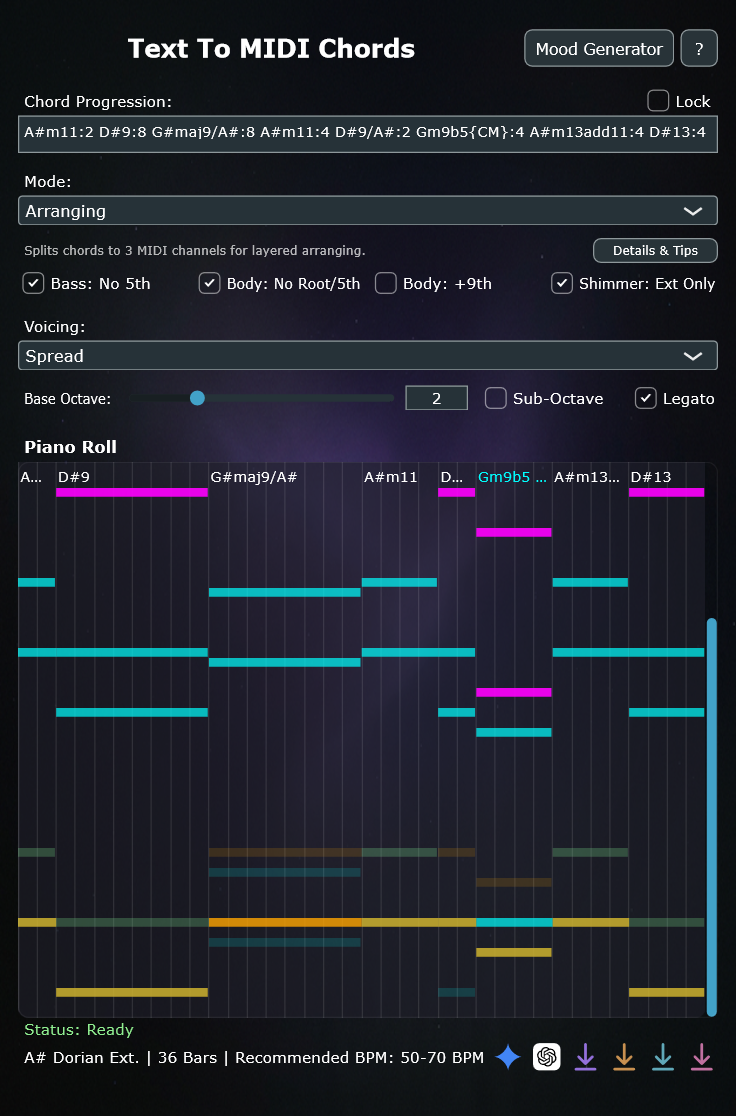The width and height of the screenshot is (736, 1116).
Task: Click the magenta shimmer note under D#9
Action: [132, 493]
